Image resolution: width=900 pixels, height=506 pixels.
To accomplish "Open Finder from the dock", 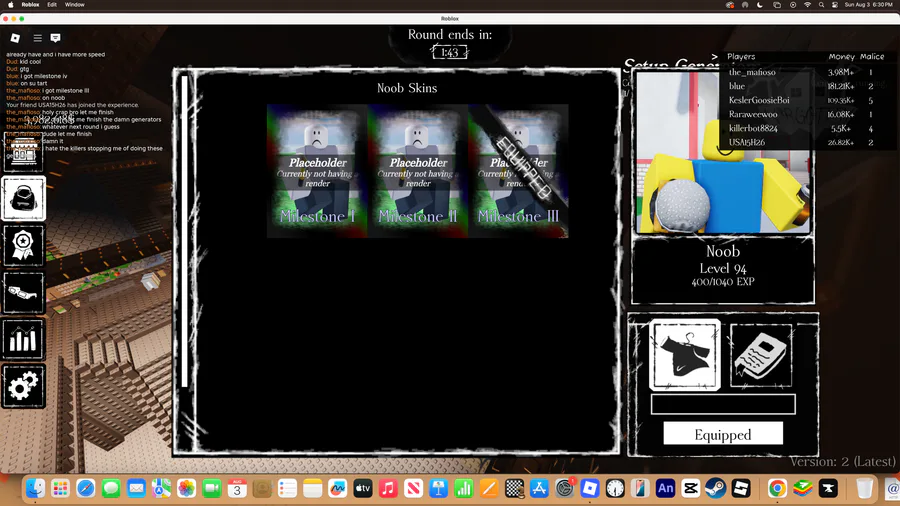I will [x=35, y=488].
